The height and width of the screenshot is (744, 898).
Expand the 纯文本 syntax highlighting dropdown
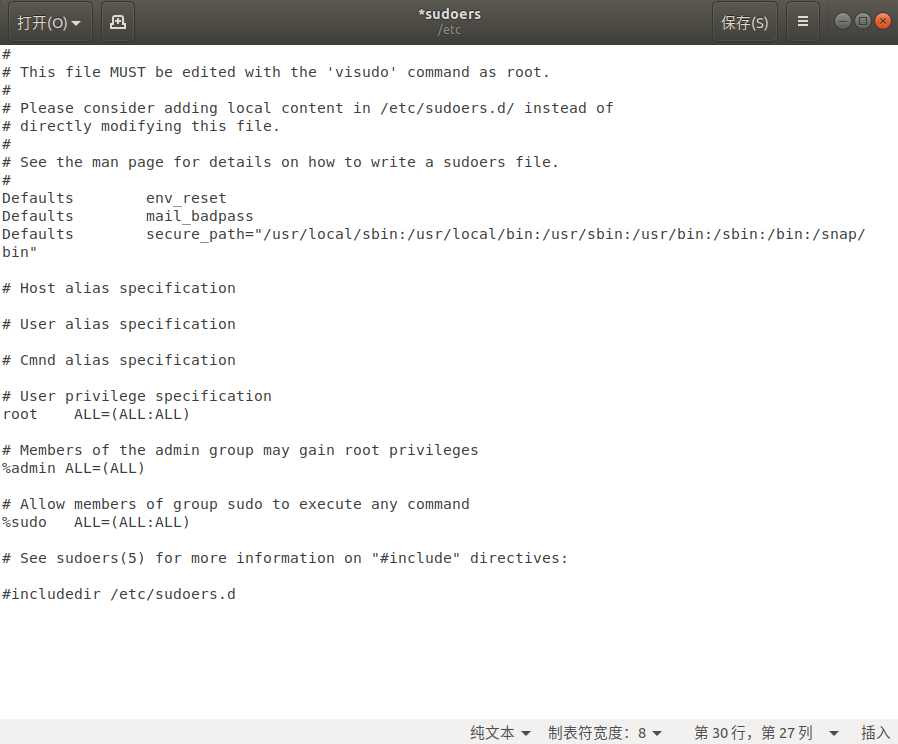500,733
